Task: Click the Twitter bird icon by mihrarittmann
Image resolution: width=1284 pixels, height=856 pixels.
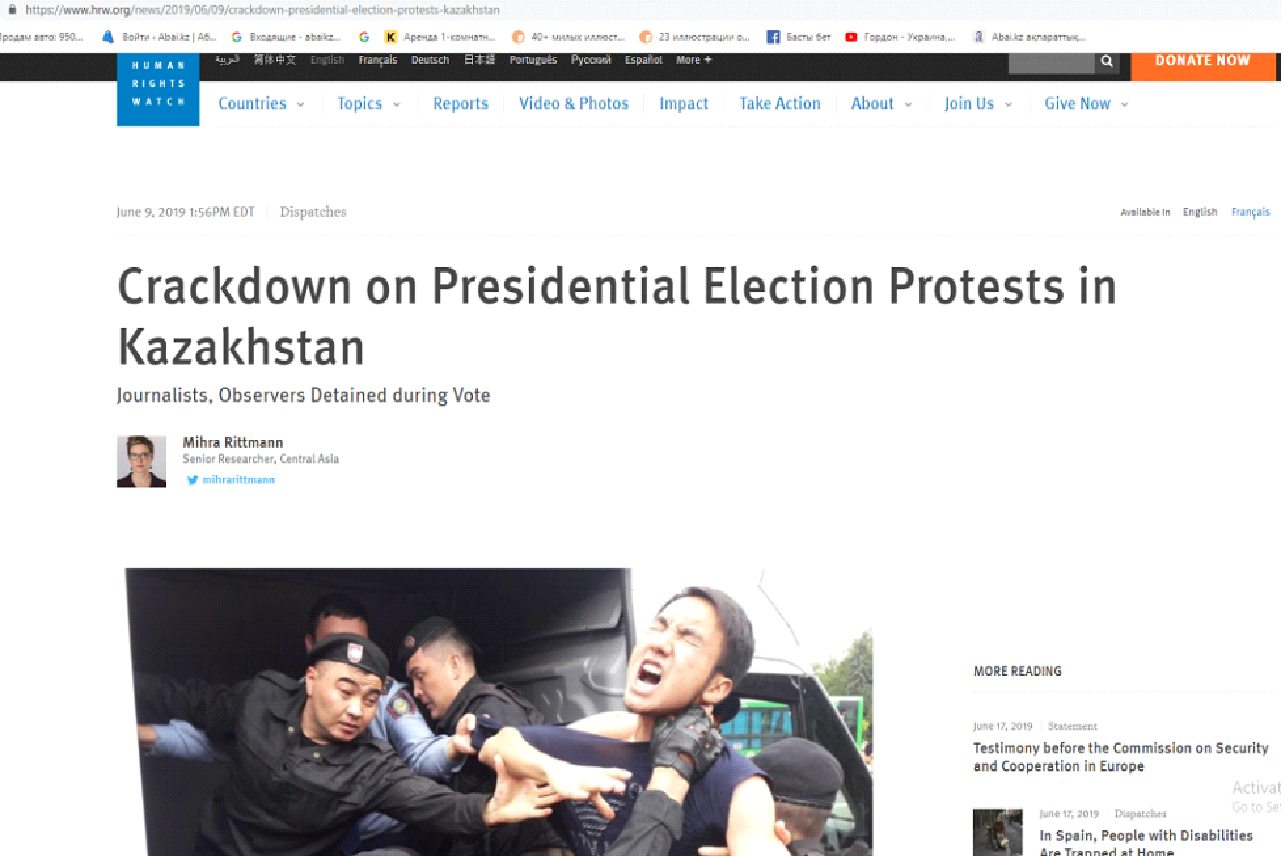Action: pyautogui.click(x=192, y=480)
